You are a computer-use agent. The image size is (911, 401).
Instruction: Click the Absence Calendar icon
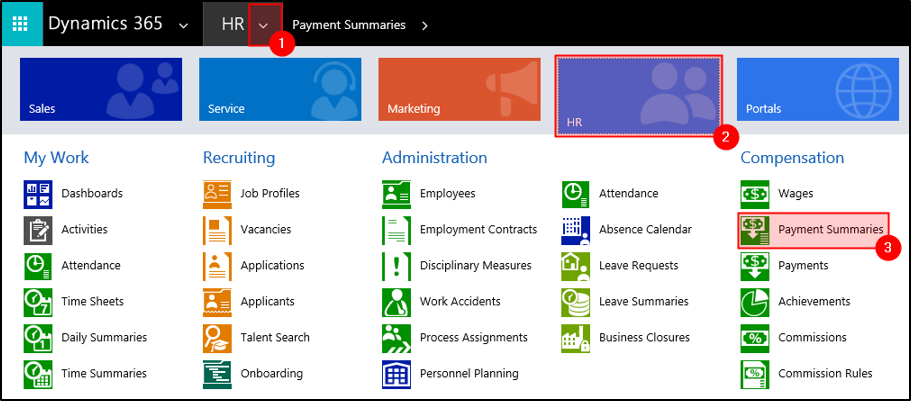coord(575,230)
